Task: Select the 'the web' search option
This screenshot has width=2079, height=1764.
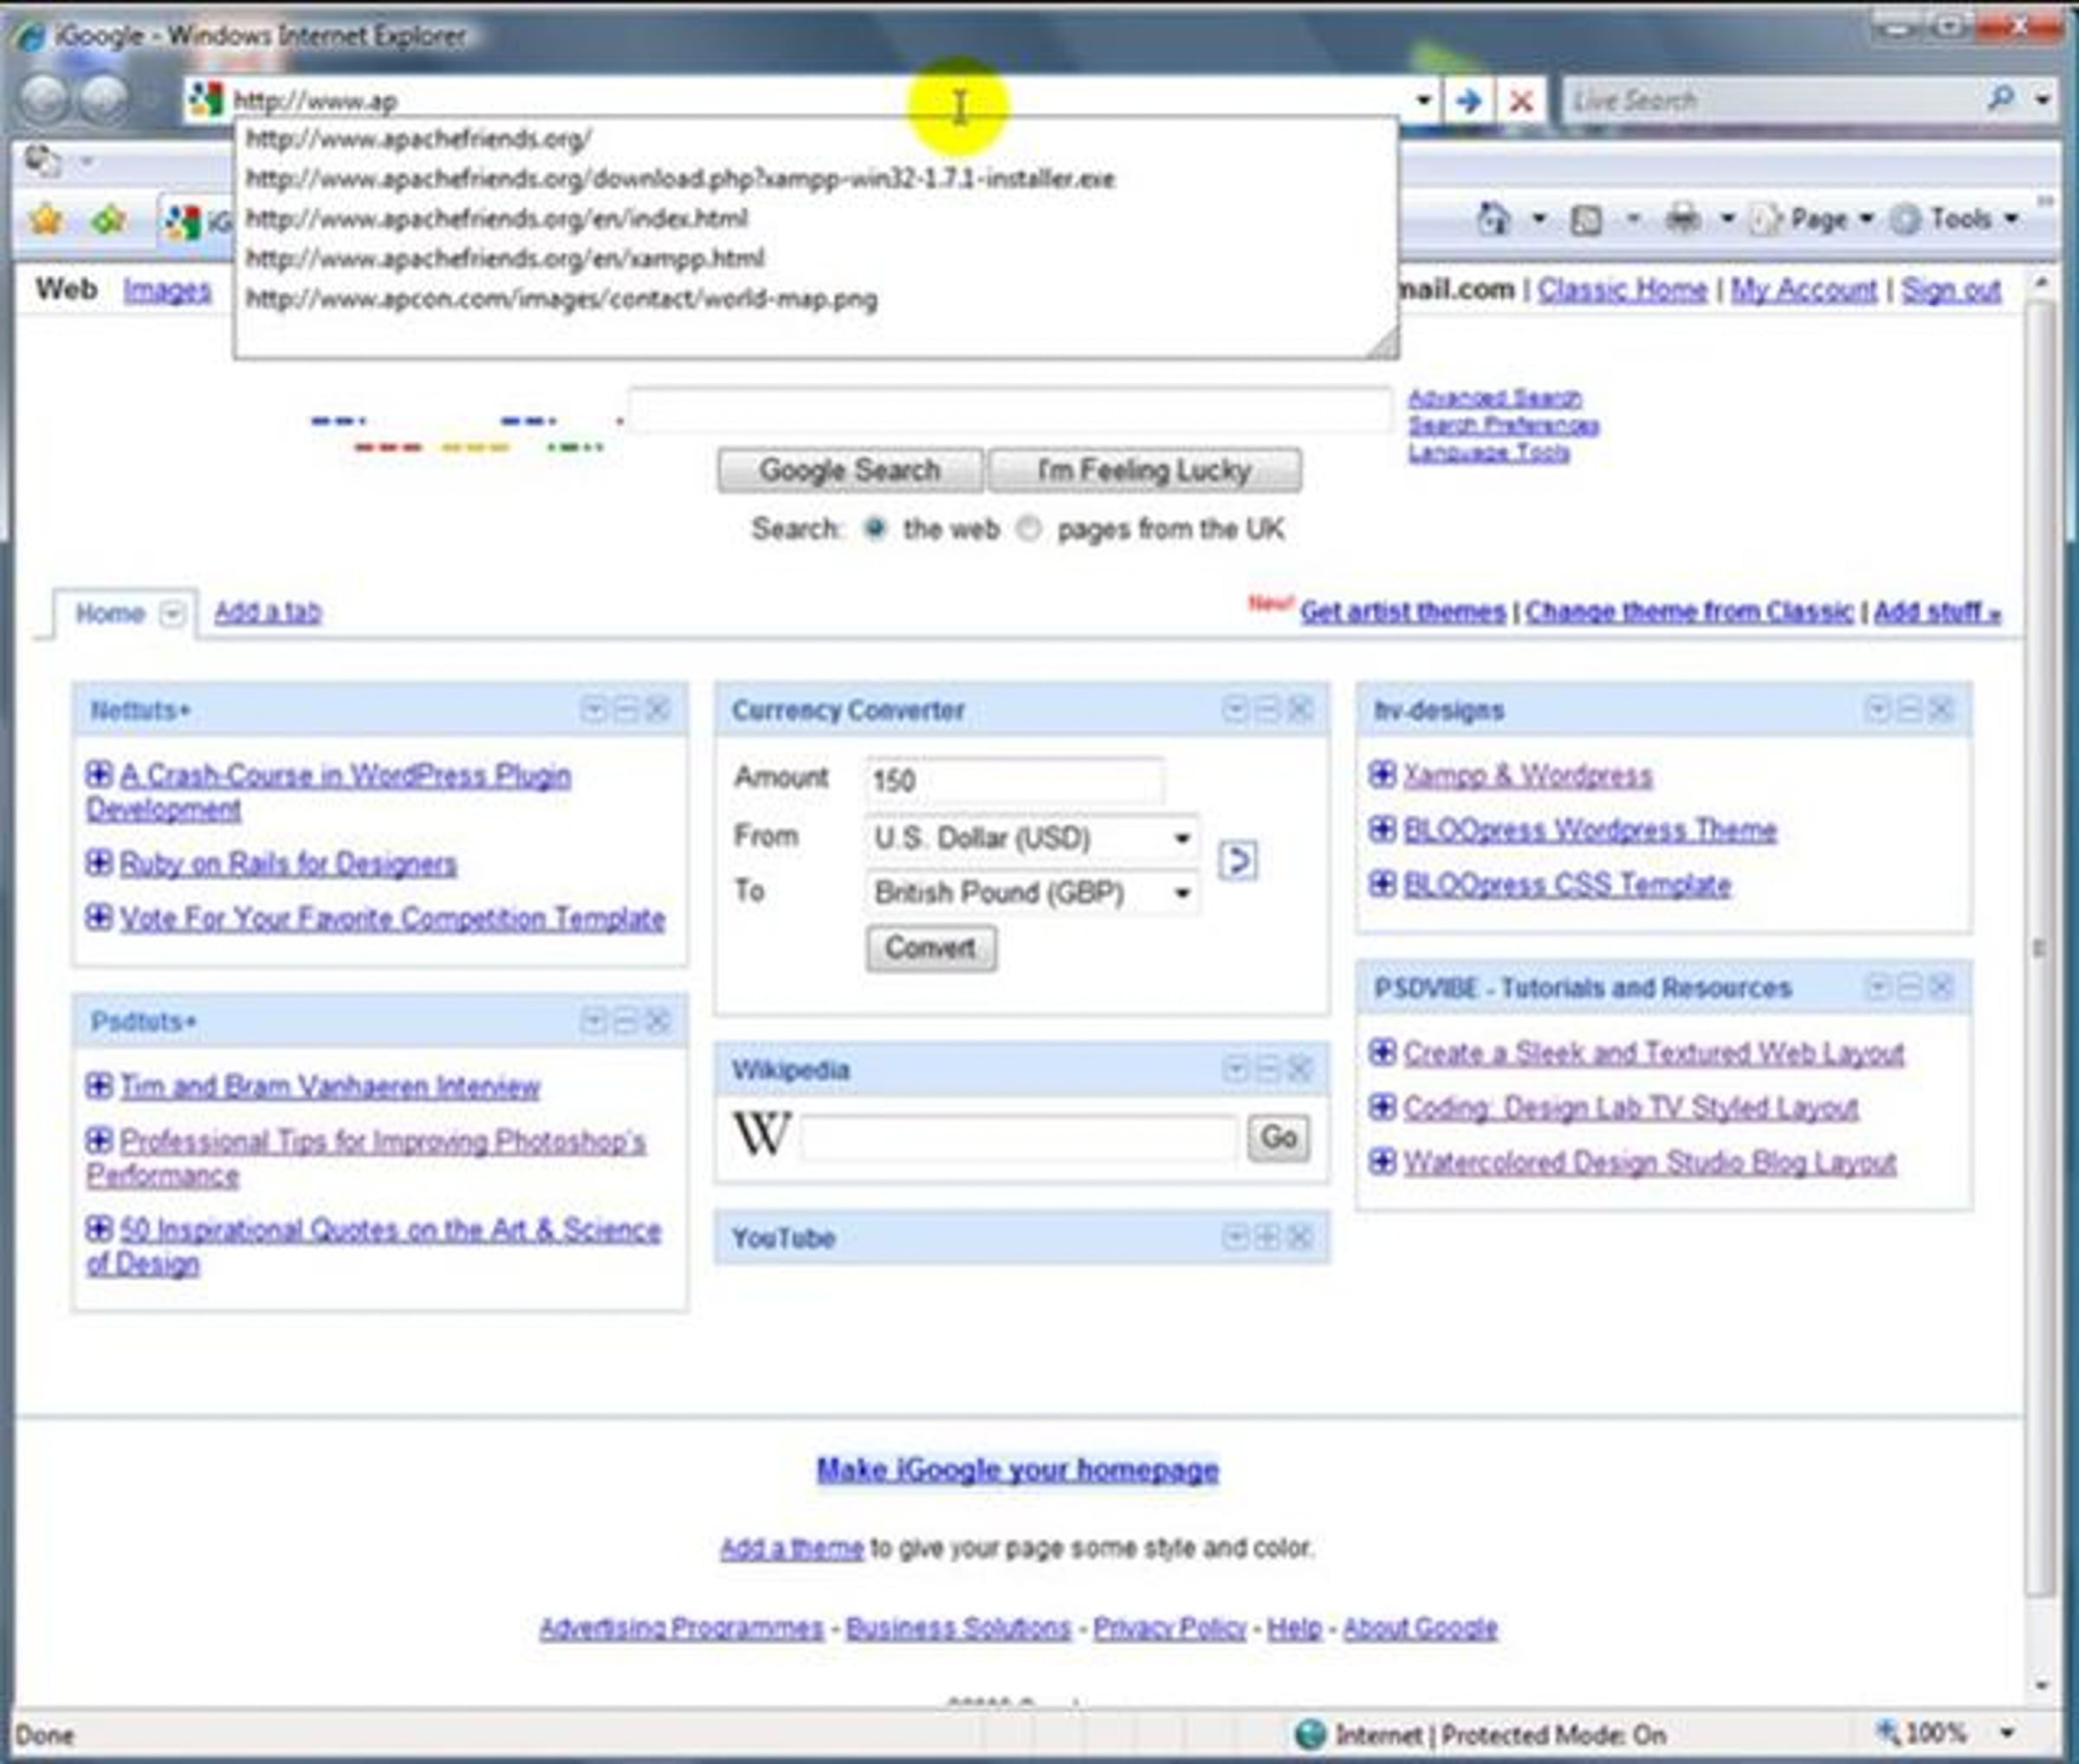Action: click(x=875, y=529)
